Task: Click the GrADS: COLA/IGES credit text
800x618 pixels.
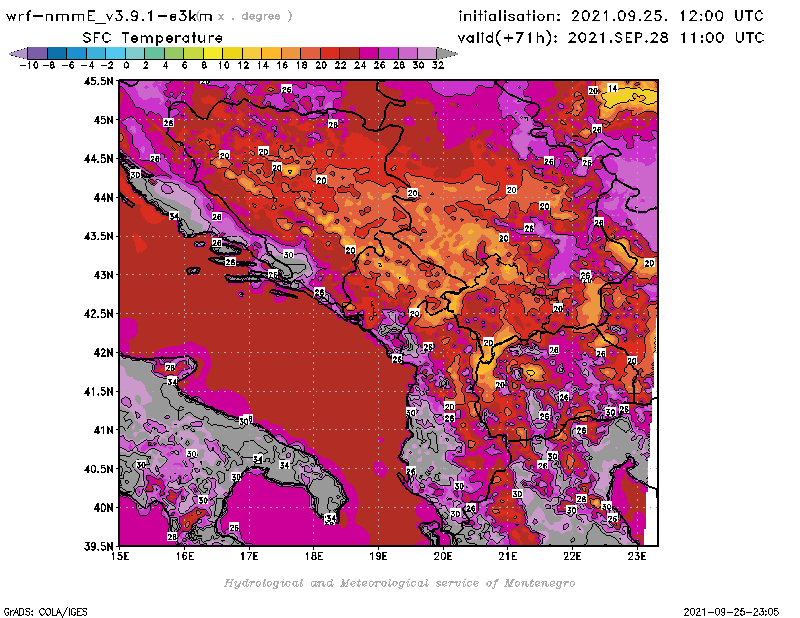Action: (x=45, y=611)
